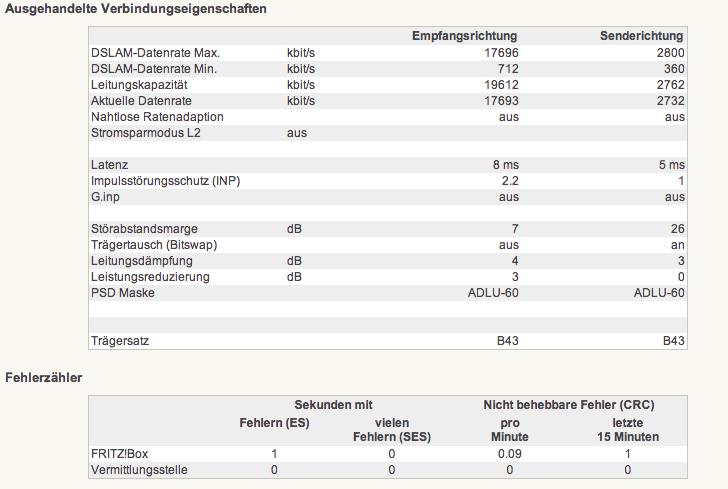Click the 'letzte 15 Minuten' column header
Image resolution: width=728 pixels, height=489 pixels.
point(628,430)
